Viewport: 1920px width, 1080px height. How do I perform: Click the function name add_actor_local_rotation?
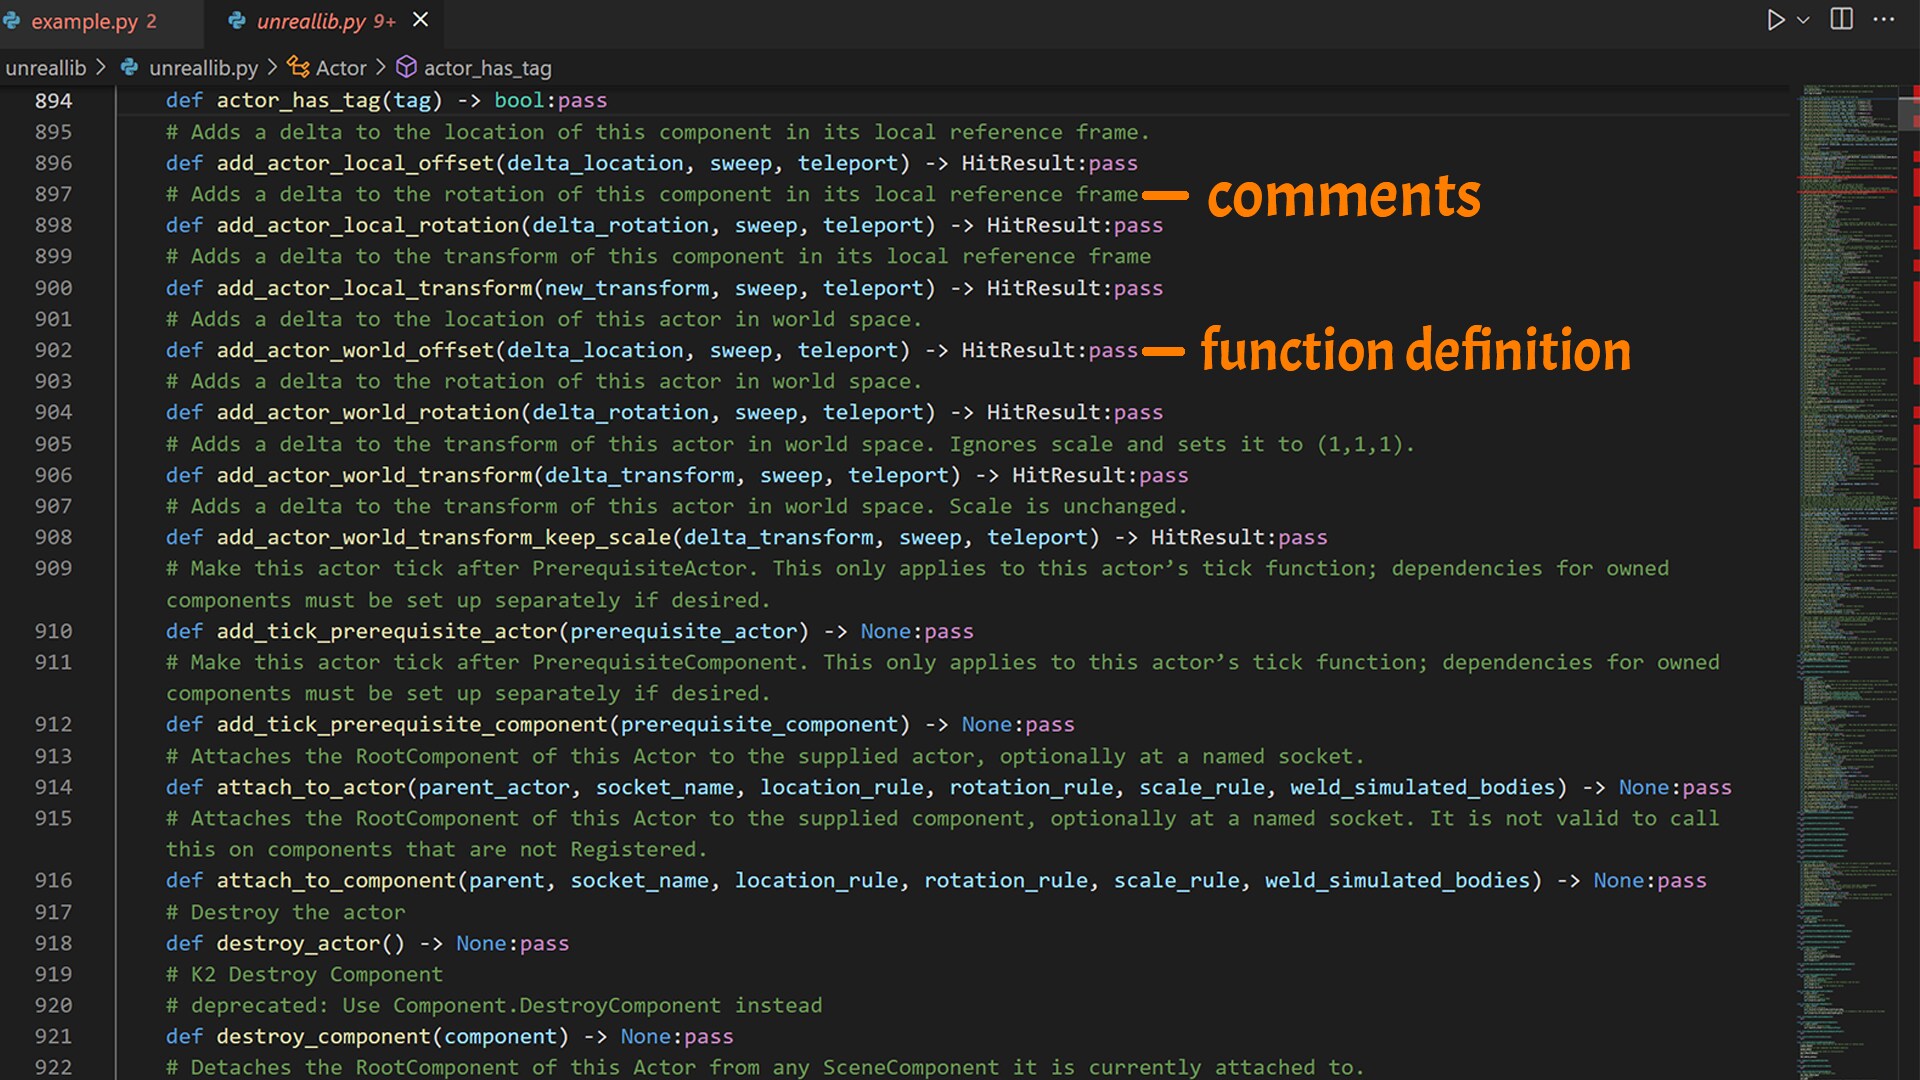(x=368, y=225)
